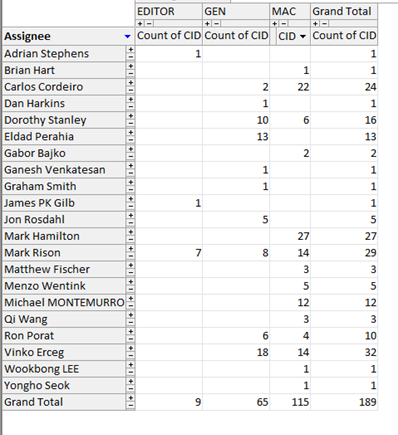Open the MAC CID dropdown arrow
Screen dimensions: 398x435
click(x=303, y=36)
